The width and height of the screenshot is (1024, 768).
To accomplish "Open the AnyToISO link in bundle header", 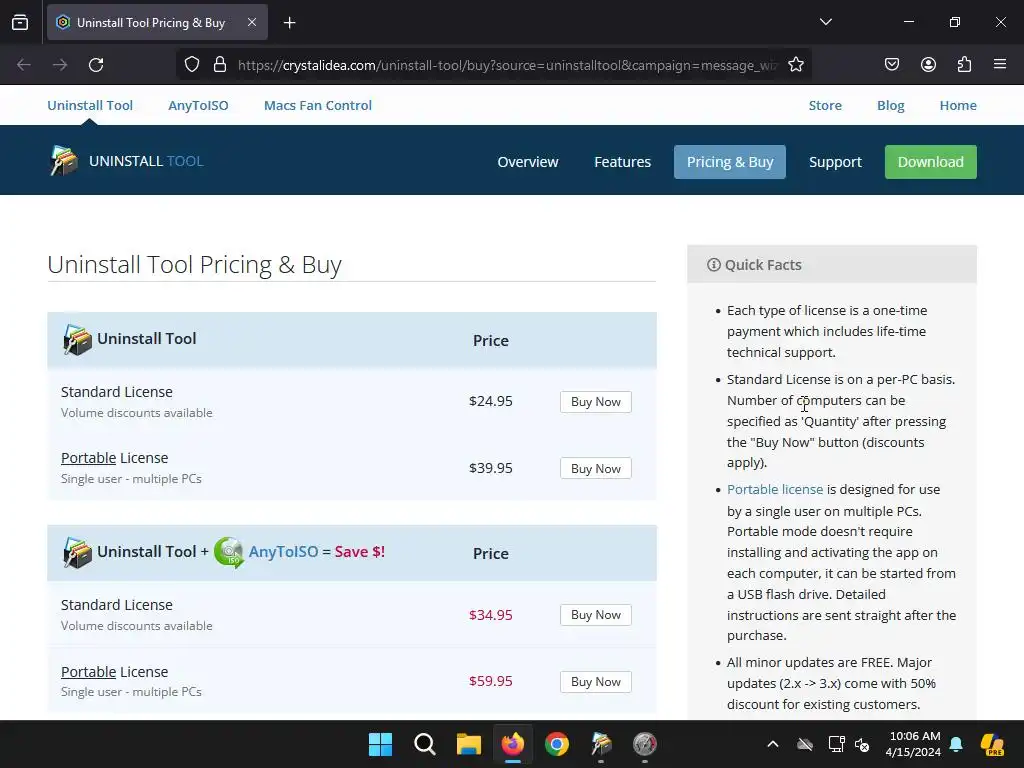I will pos(283,552).
